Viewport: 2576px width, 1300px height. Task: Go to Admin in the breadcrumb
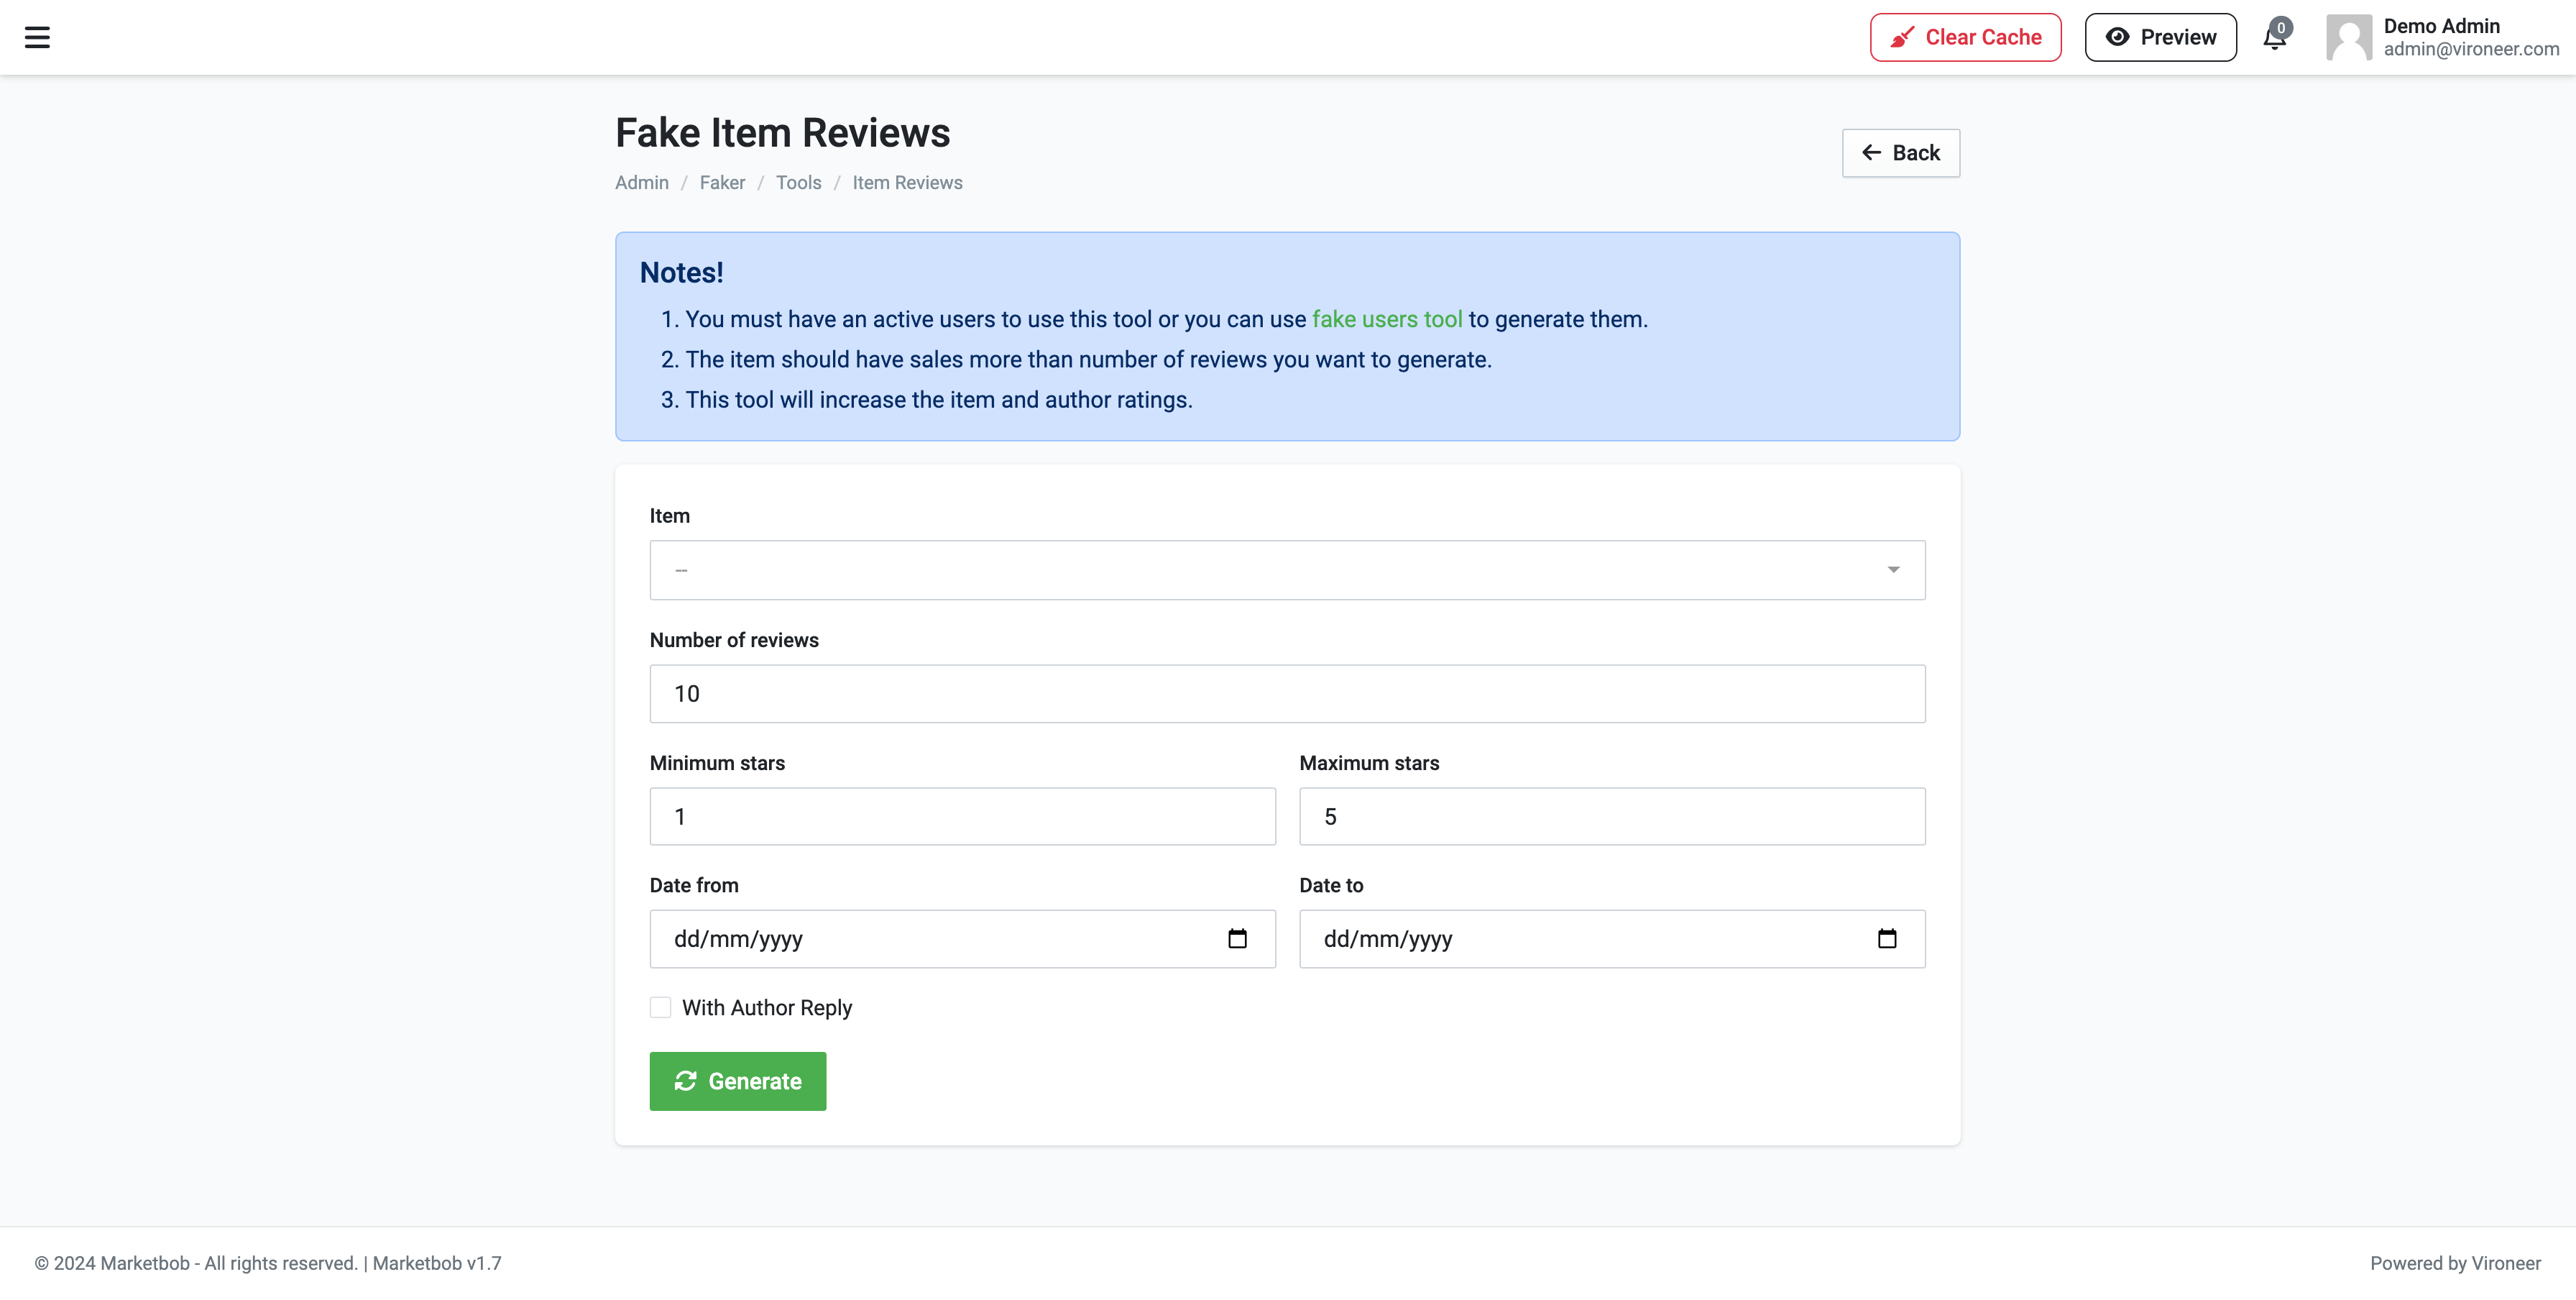coord(641,183)
